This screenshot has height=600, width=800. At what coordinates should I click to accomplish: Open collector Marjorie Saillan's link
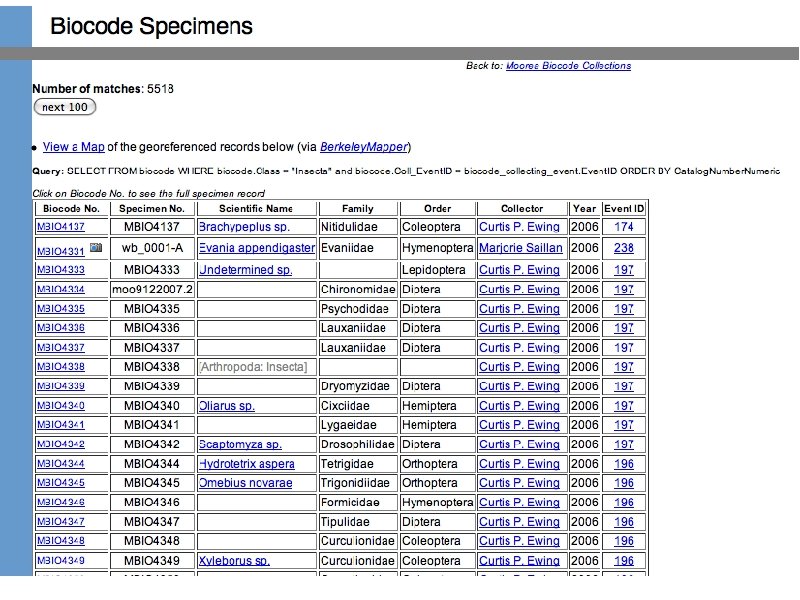520,248
